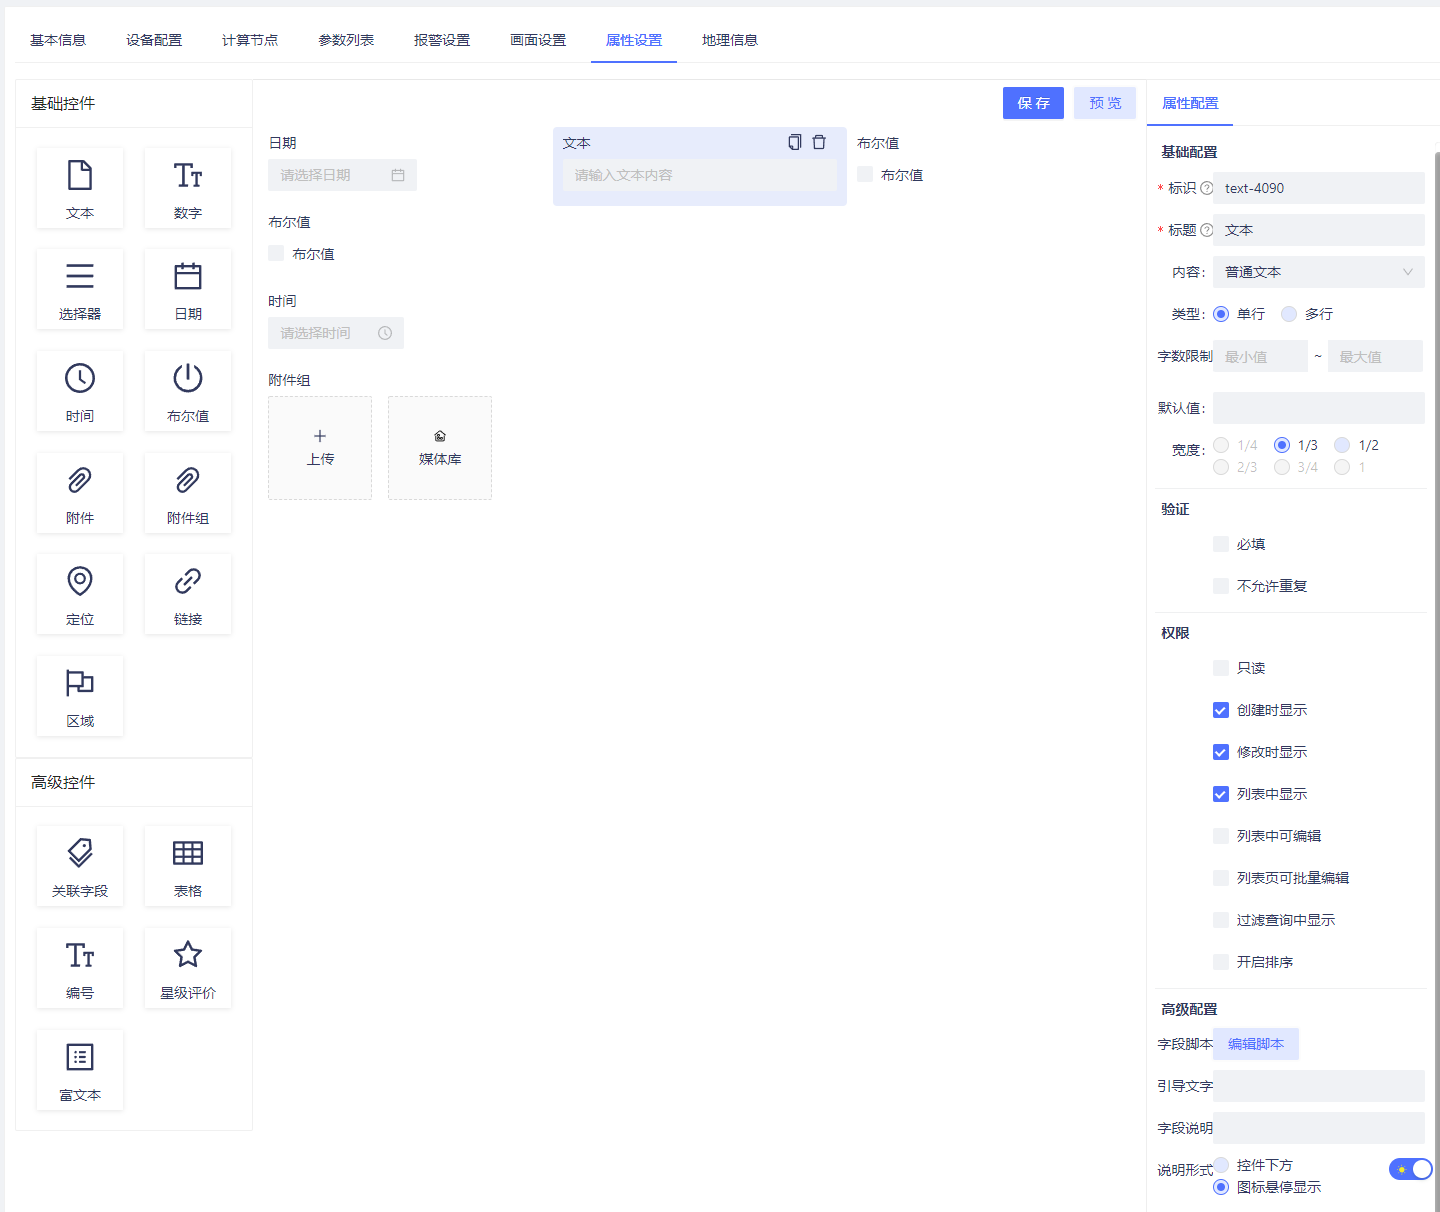Pick the 区域 region widget
The height and width of the screenshot is (1212, 1440).
[x=80, y=696]
